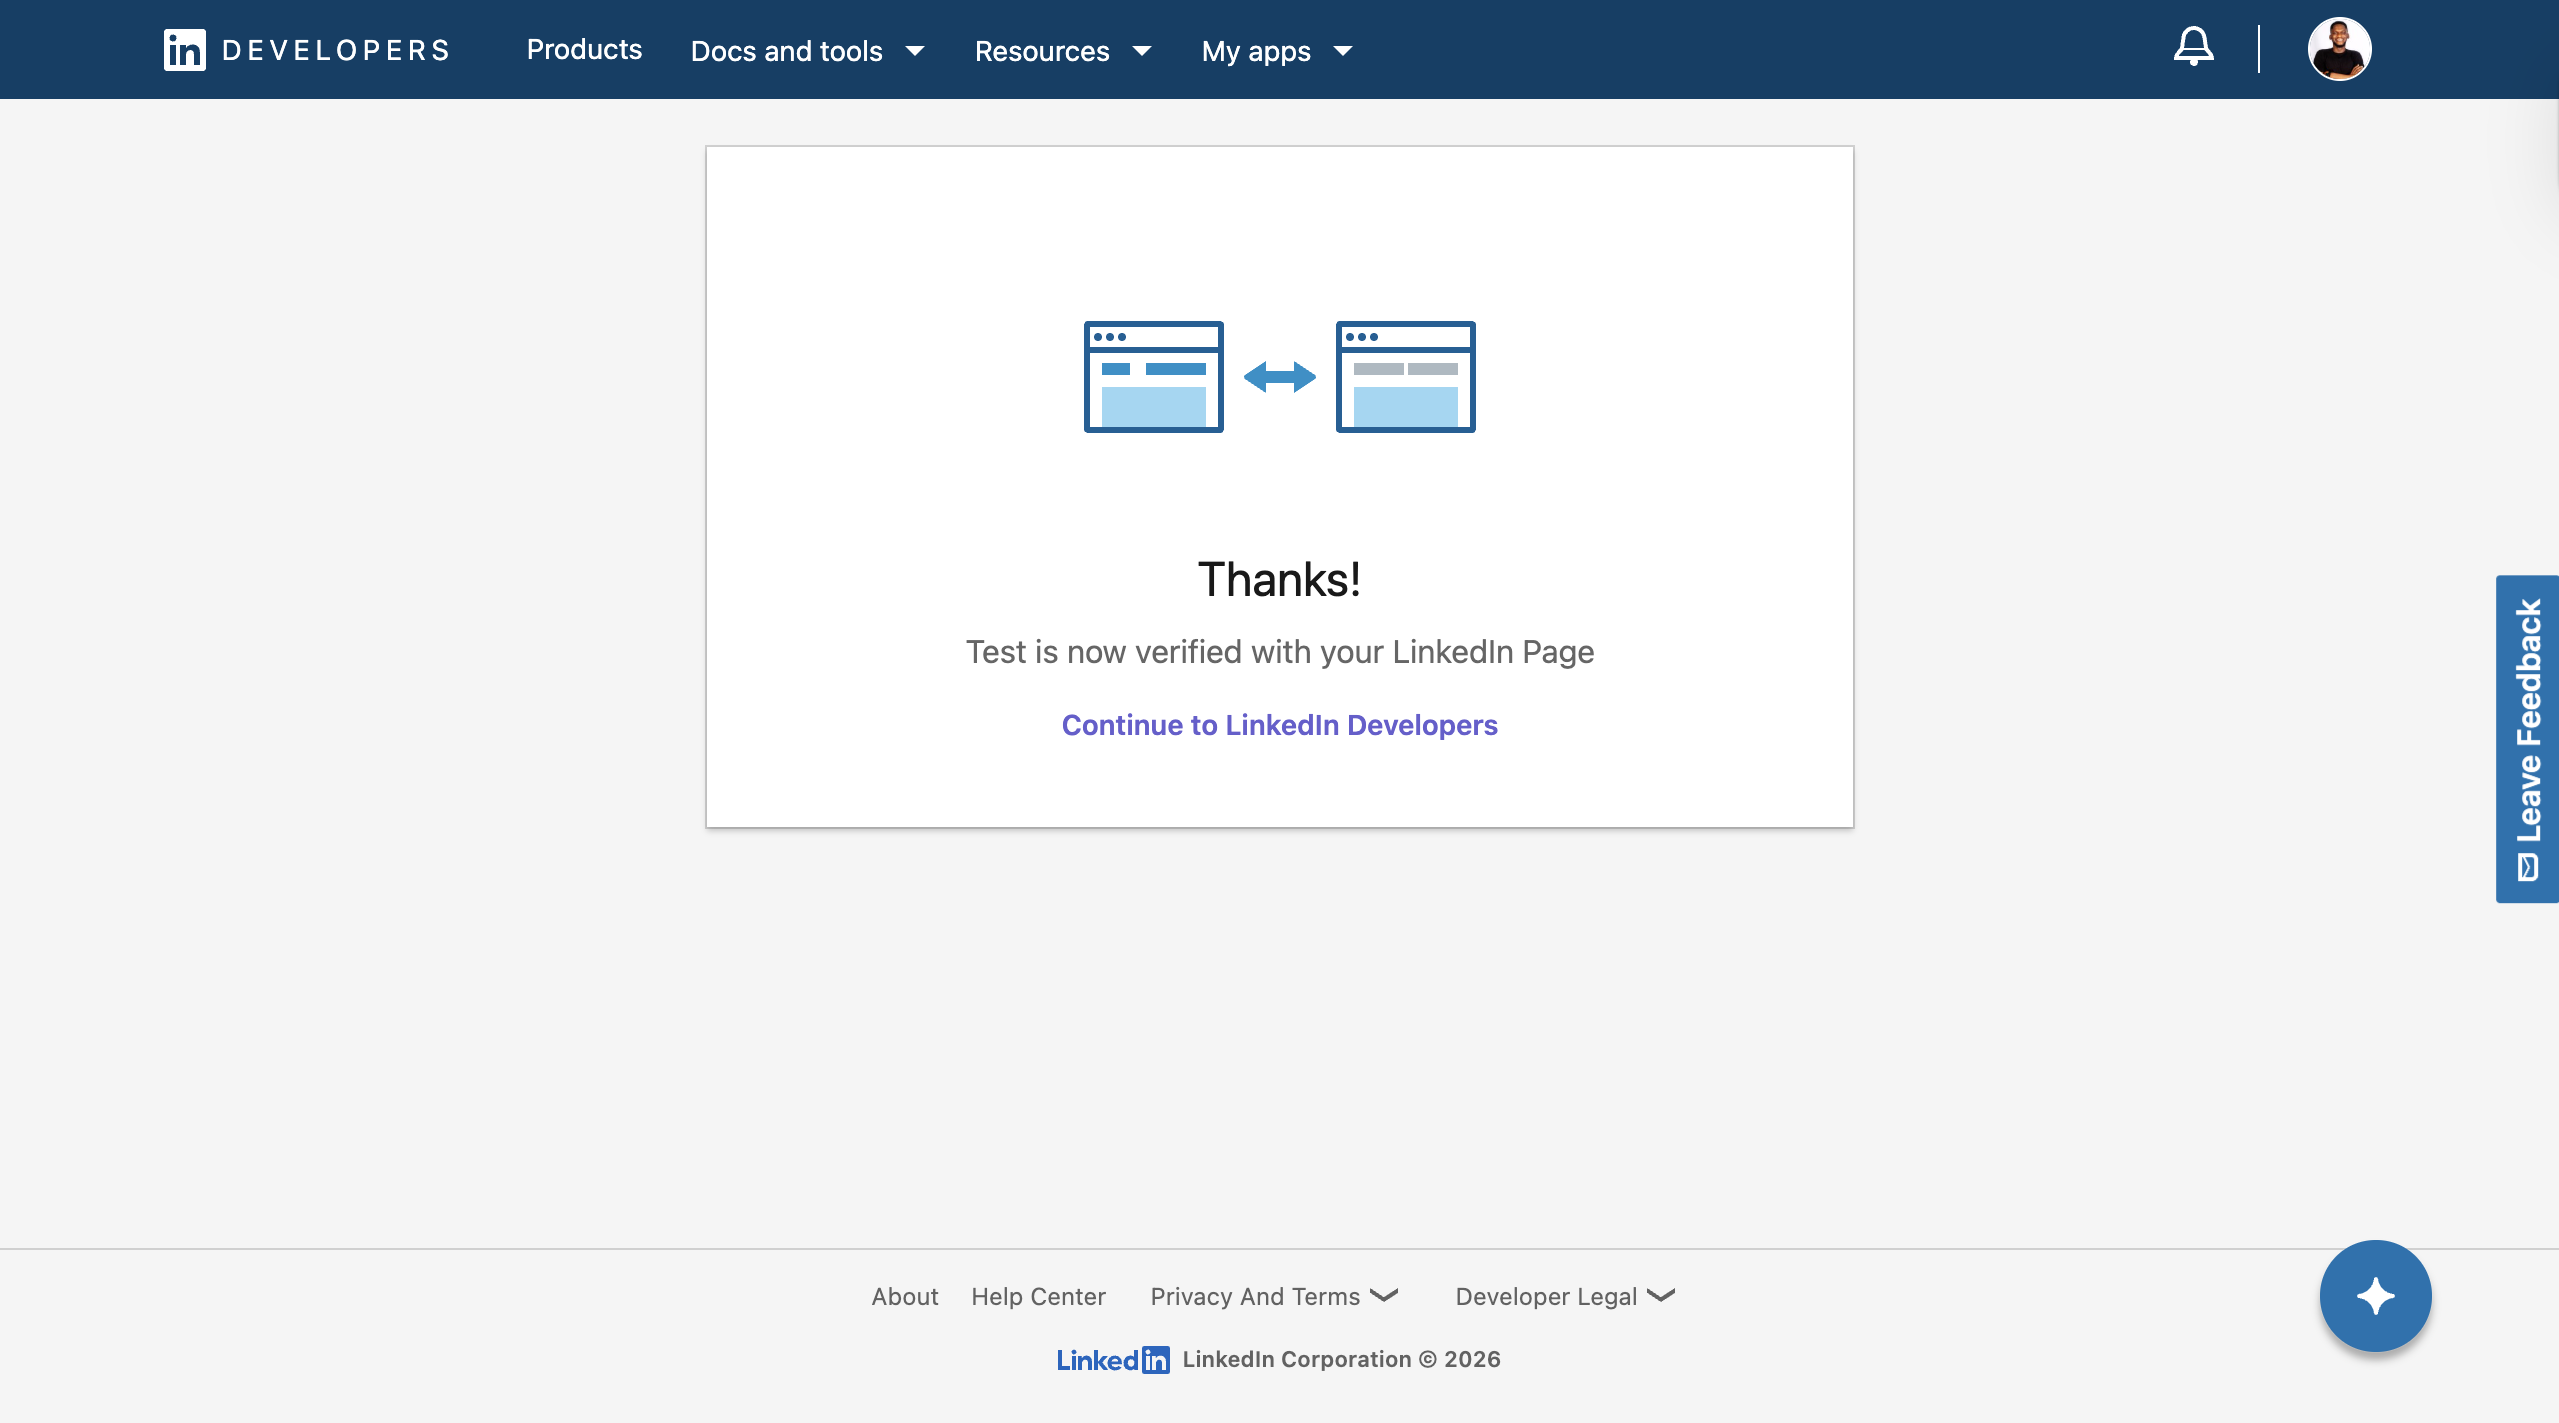Click the Leave Feedback side tab
2559x1423 pixels.
2527,739
